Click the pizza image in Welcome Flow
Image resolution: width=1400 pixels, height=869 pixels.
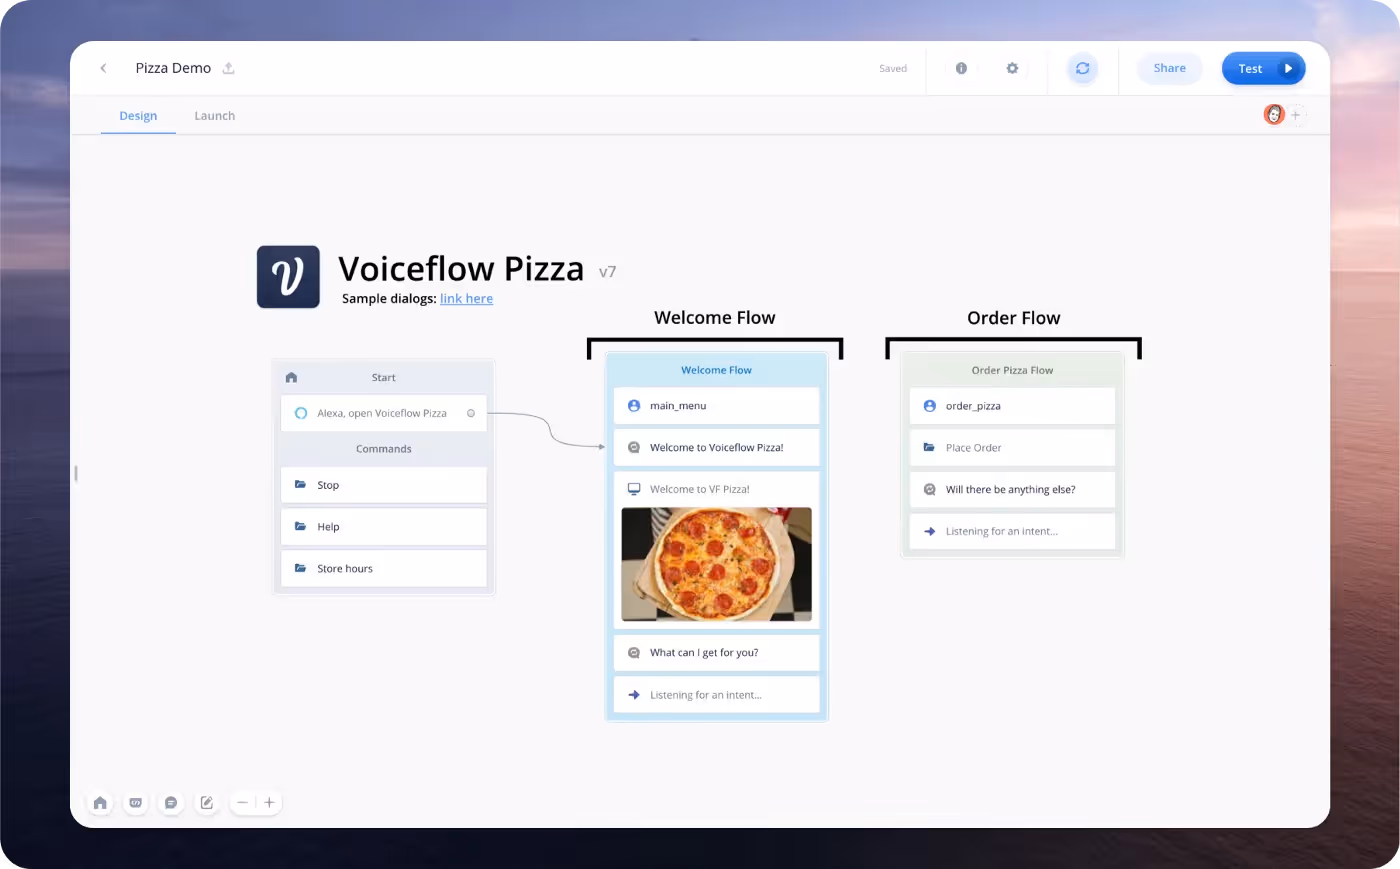point(716,564)
